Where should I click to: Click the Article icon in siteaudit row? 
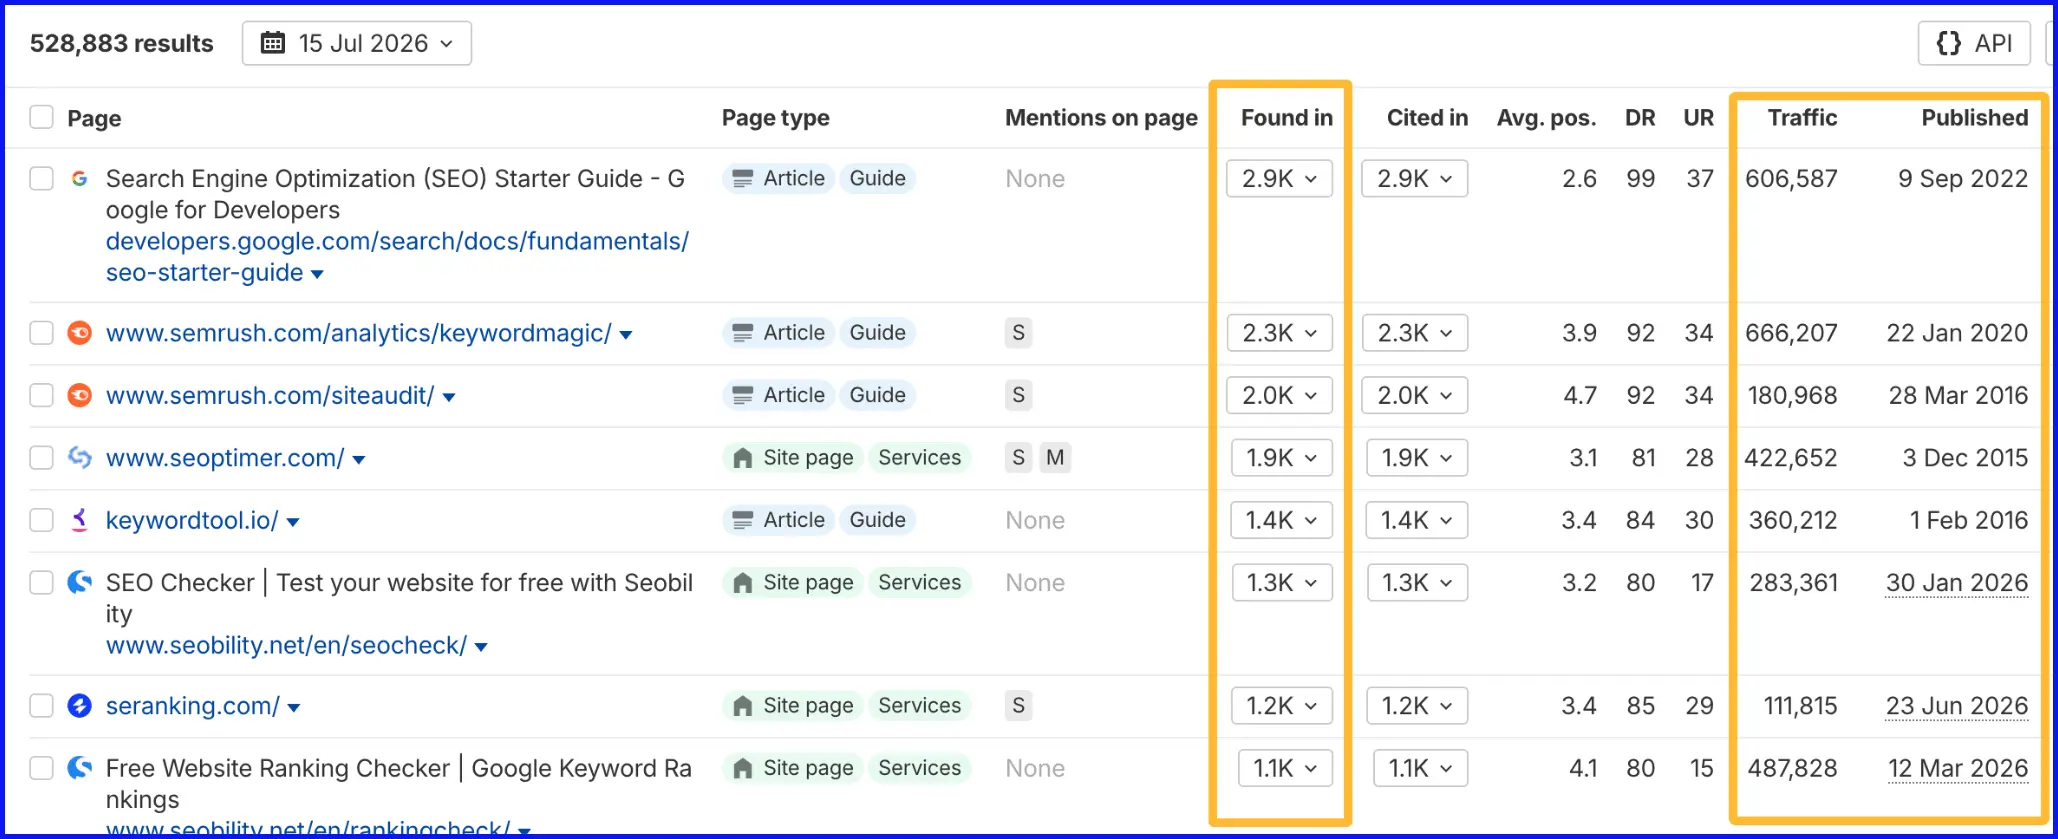pos(742,396)
